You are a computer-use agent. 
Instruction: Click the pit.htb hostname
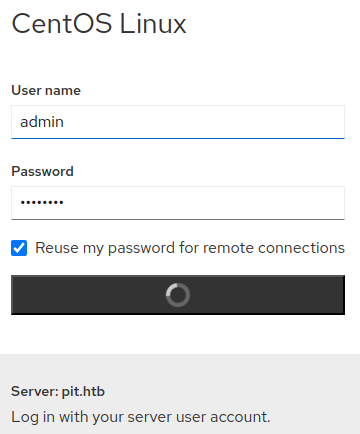point(83,391)
